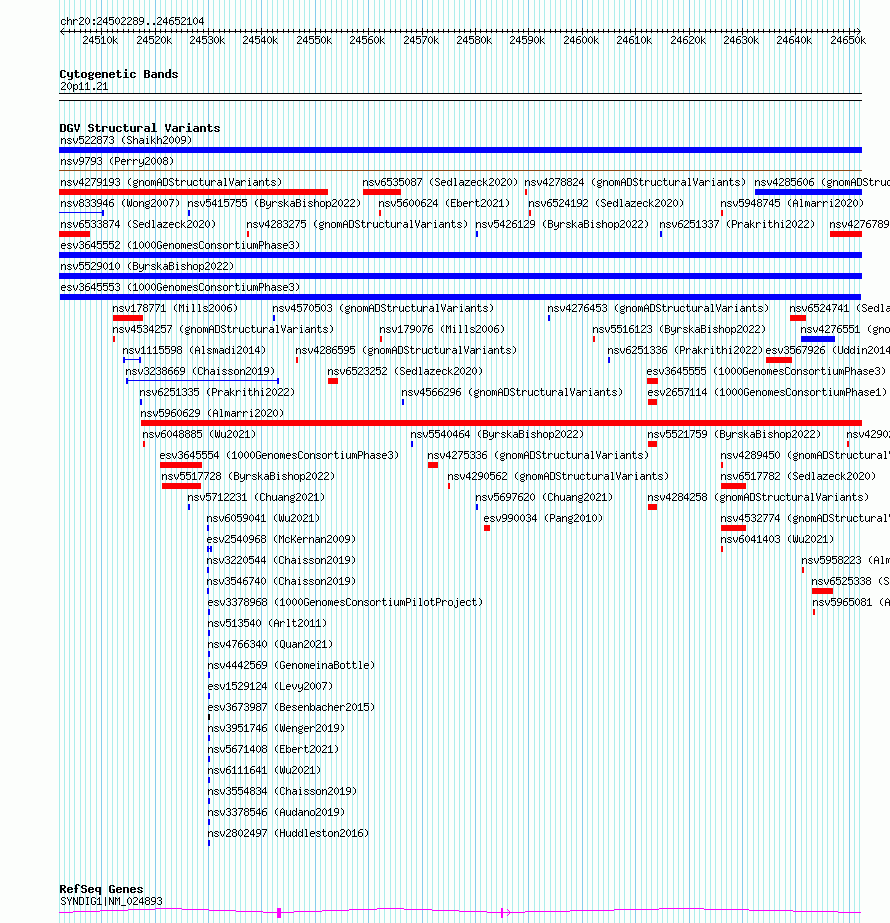Open the nsv833946 (Wong2007) variant label

pos(120,203)
